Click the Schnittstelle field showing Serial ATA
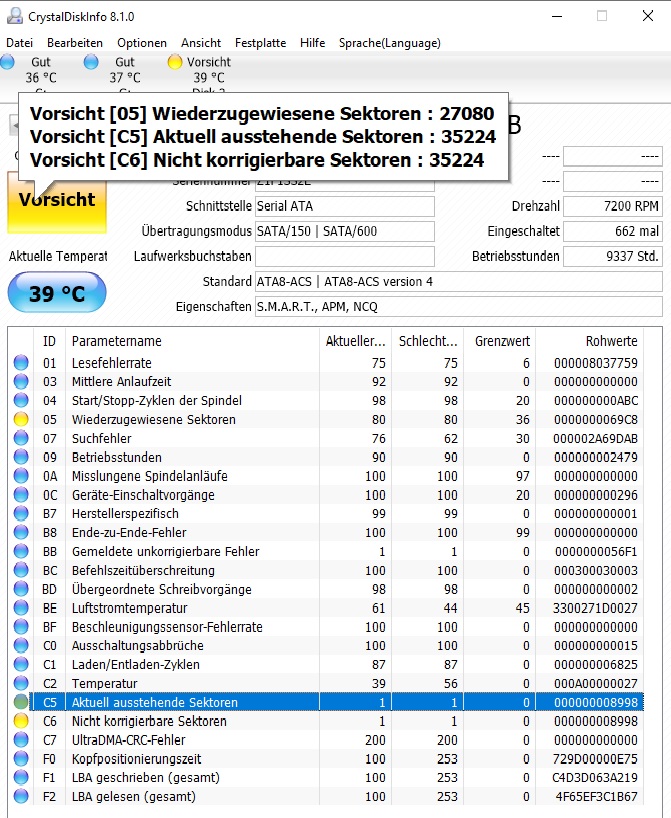This screenshot has width=671, height=818. pos(345,206)
